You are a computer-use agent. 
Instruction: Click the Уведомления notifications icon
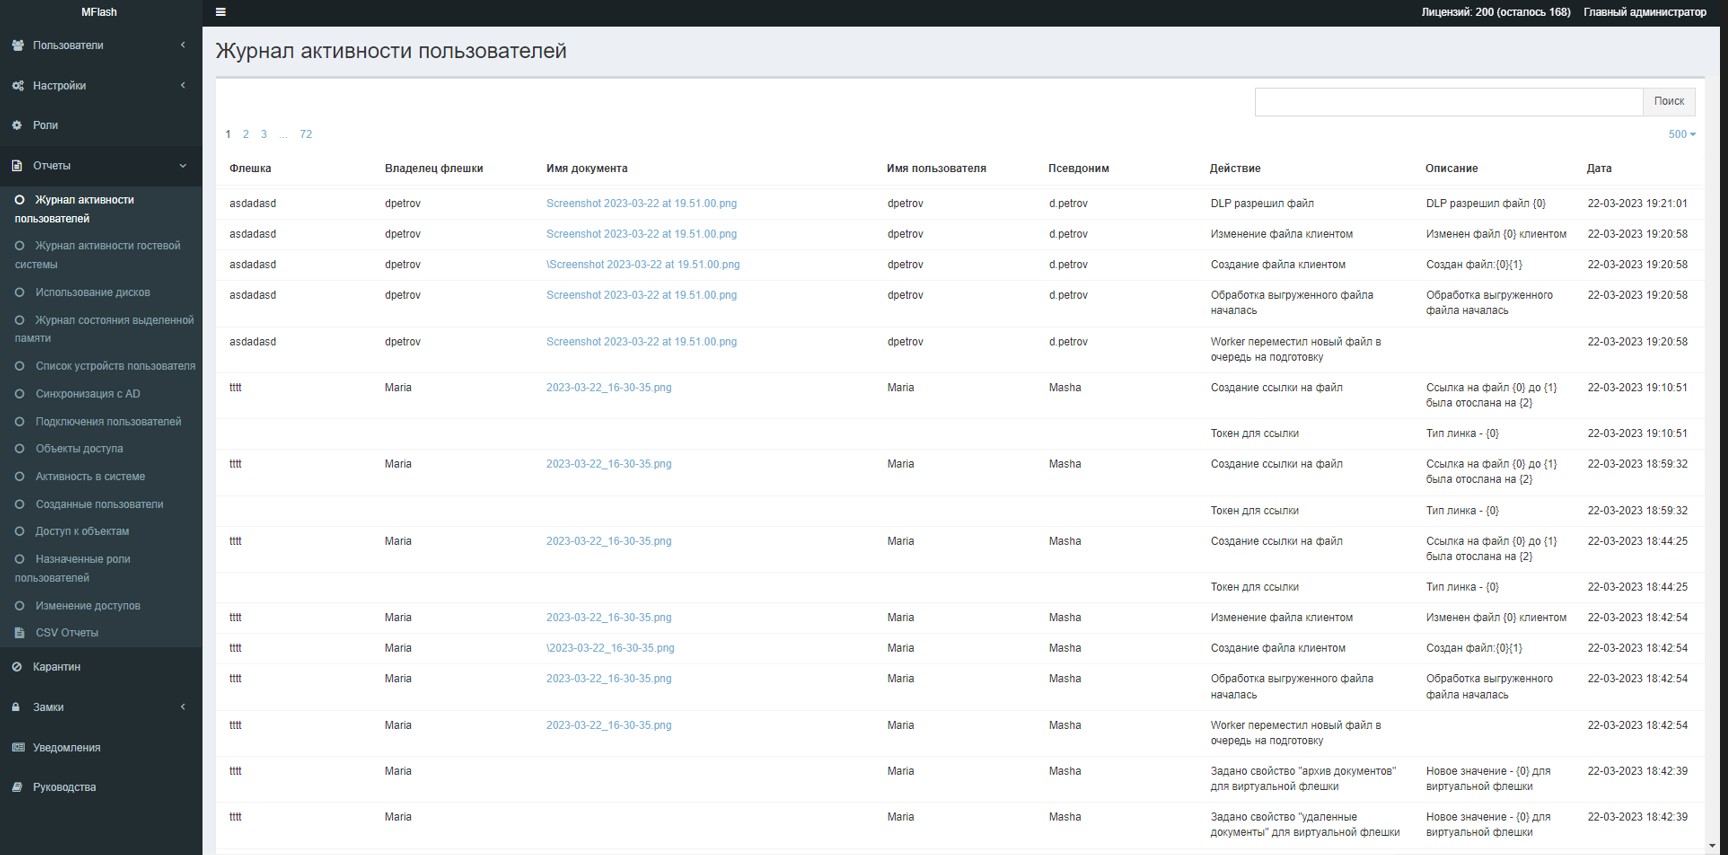tap(18, 747)
